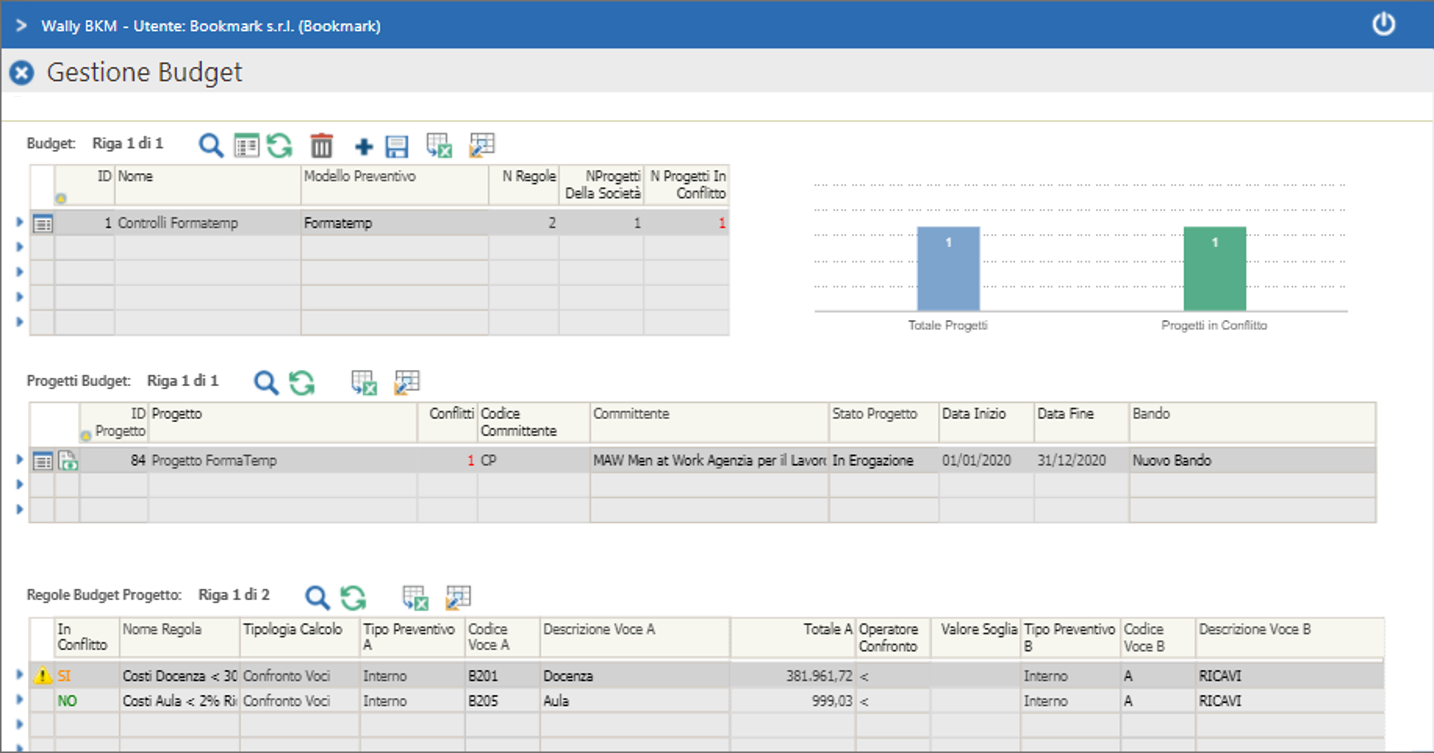The image size is (1434, 753).
Task: Export Progetti Budget grid to Excel
Action: click(364, 382)
